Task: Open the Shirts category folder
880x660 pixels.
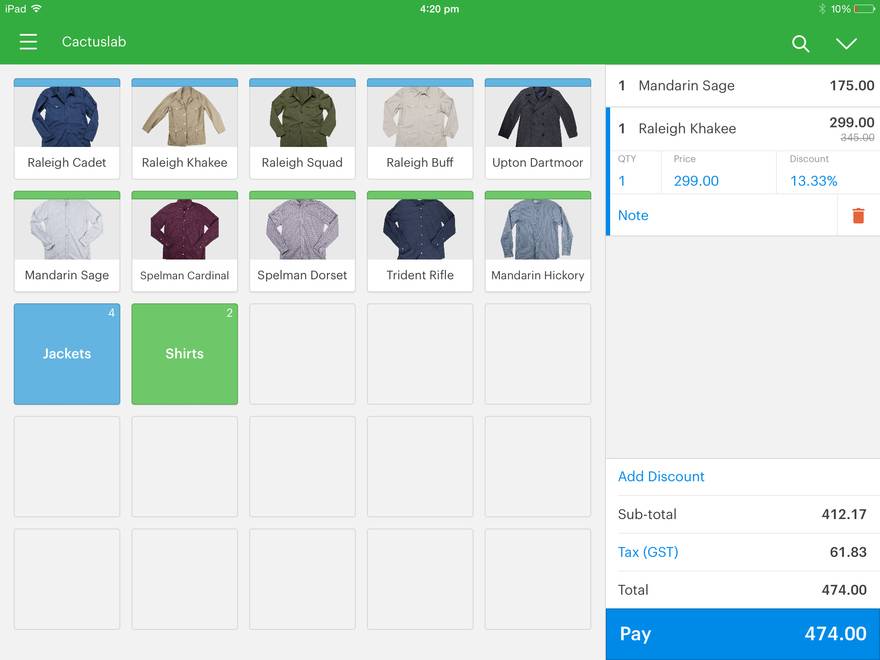Action: point(185,354)
